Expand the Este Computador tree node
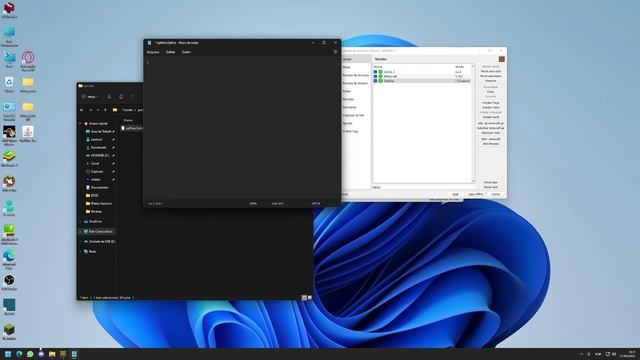 click(80, 231)
